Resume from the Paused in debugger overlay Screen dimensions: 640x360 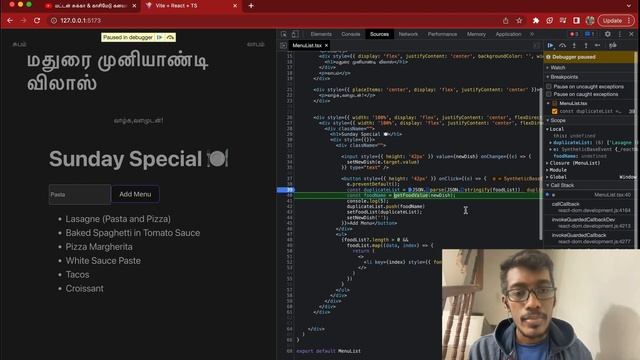(x=159, y=38)
